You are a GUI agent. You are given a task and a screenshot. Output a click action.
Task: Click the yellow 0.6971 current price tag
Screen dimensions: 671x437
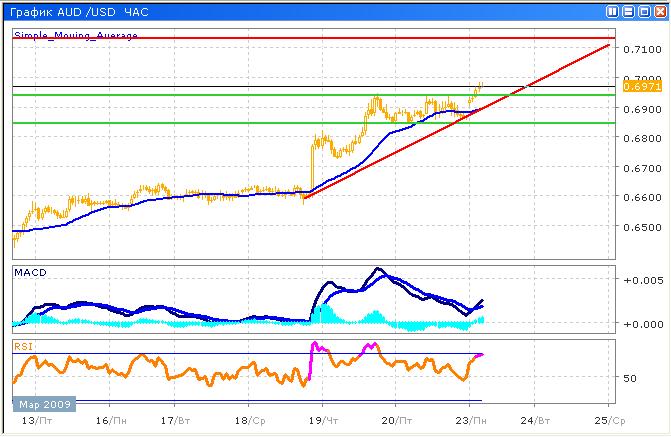pos(640,88)
